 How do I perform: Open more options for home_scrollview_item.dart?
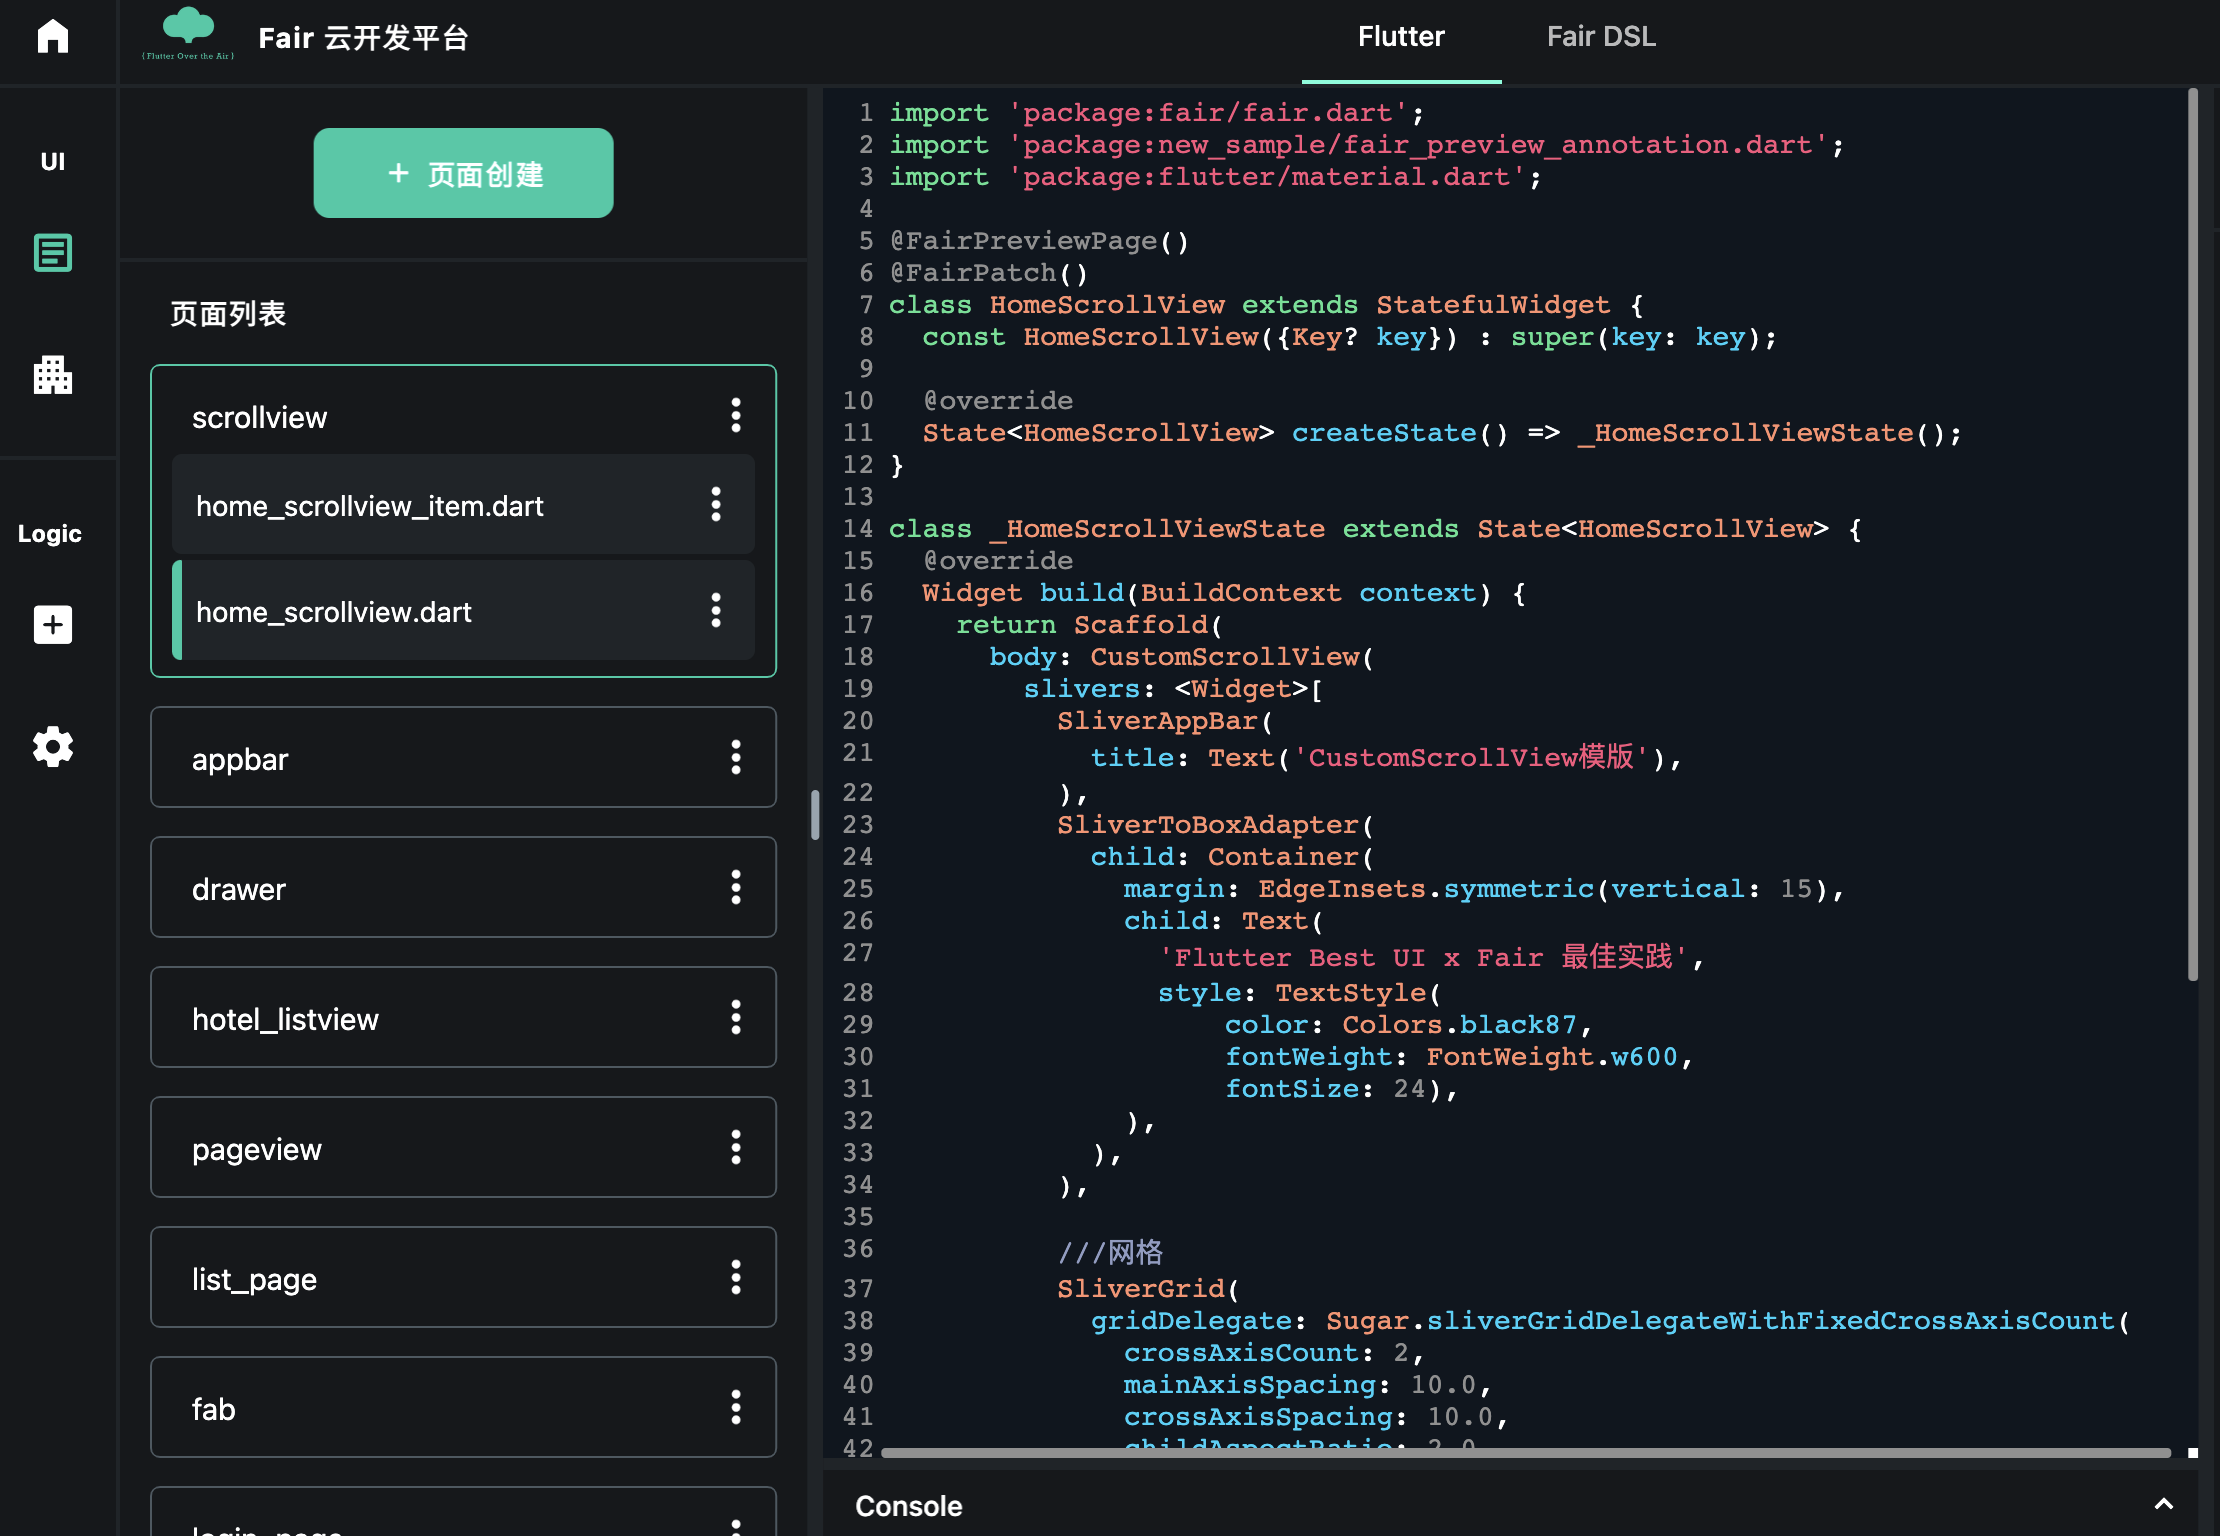pos(716,505)
